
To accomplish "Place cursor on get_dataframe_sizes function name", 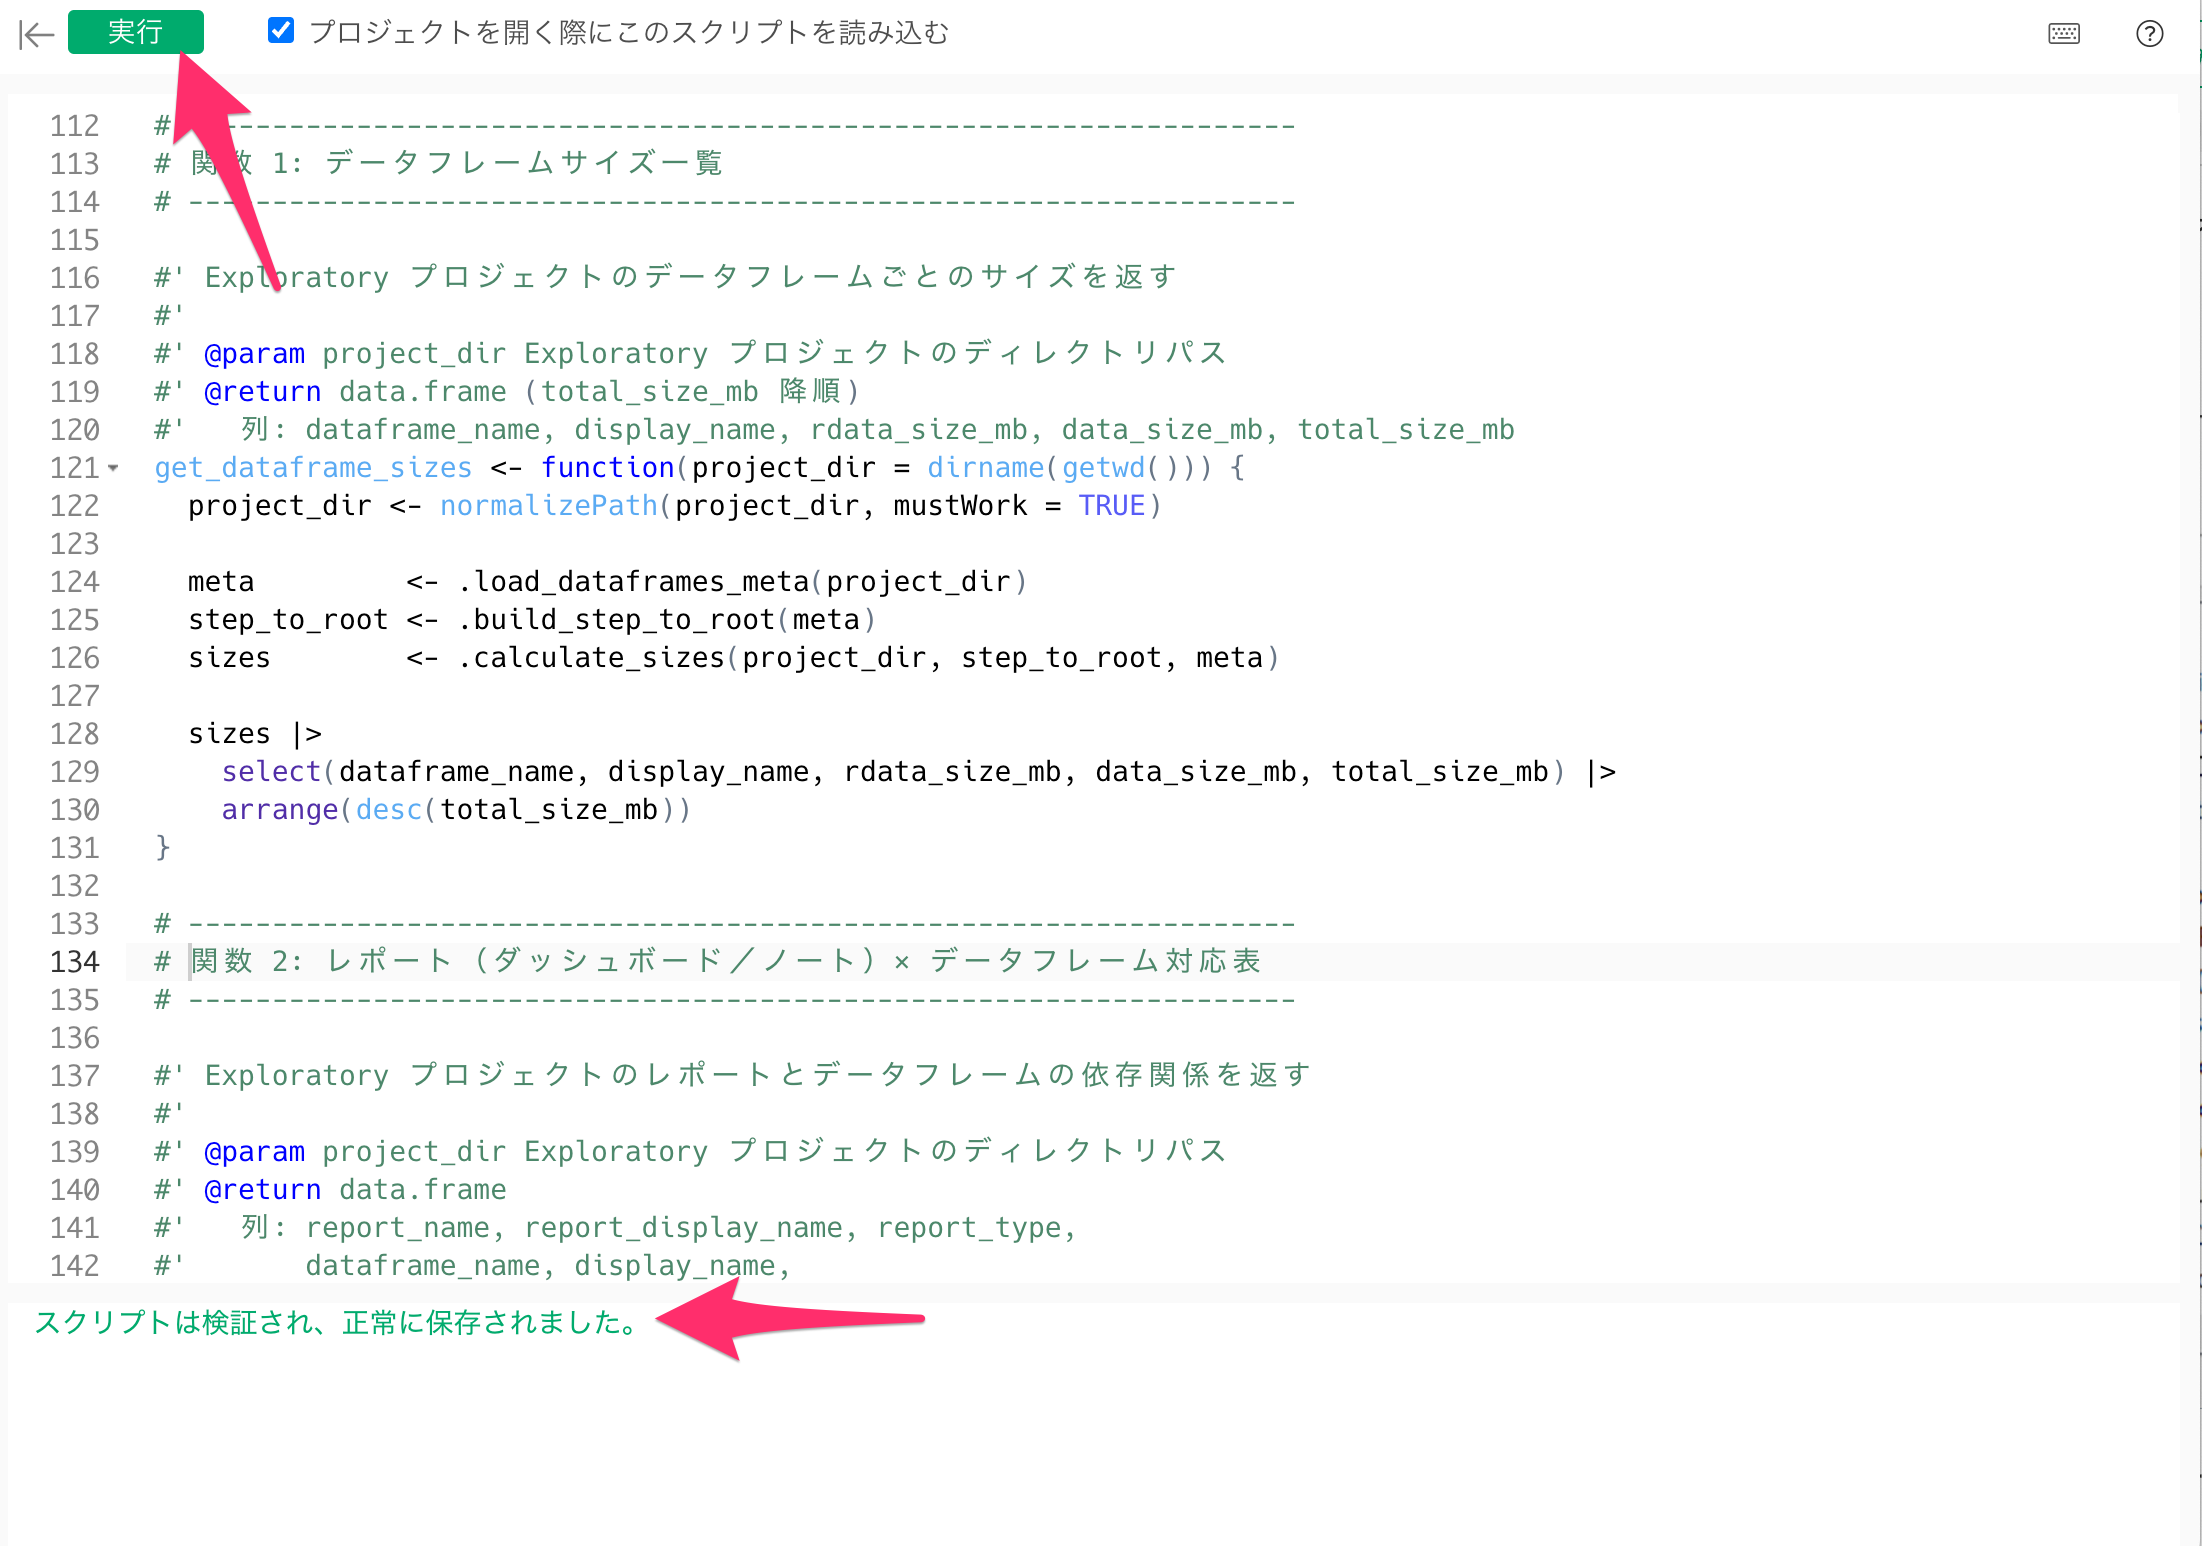I will pyautogui.click(x=312, y=468).
